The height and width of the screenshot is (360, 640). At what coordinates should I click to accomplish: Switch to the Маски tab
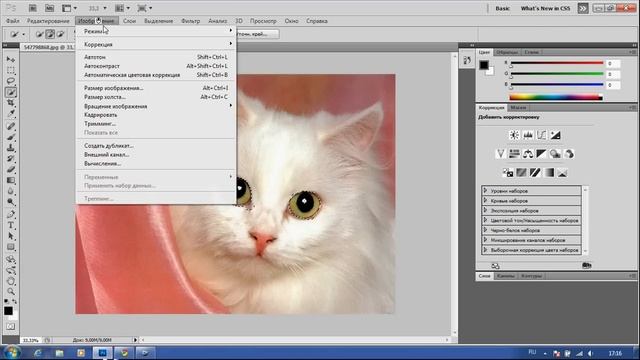coord(518,108)
